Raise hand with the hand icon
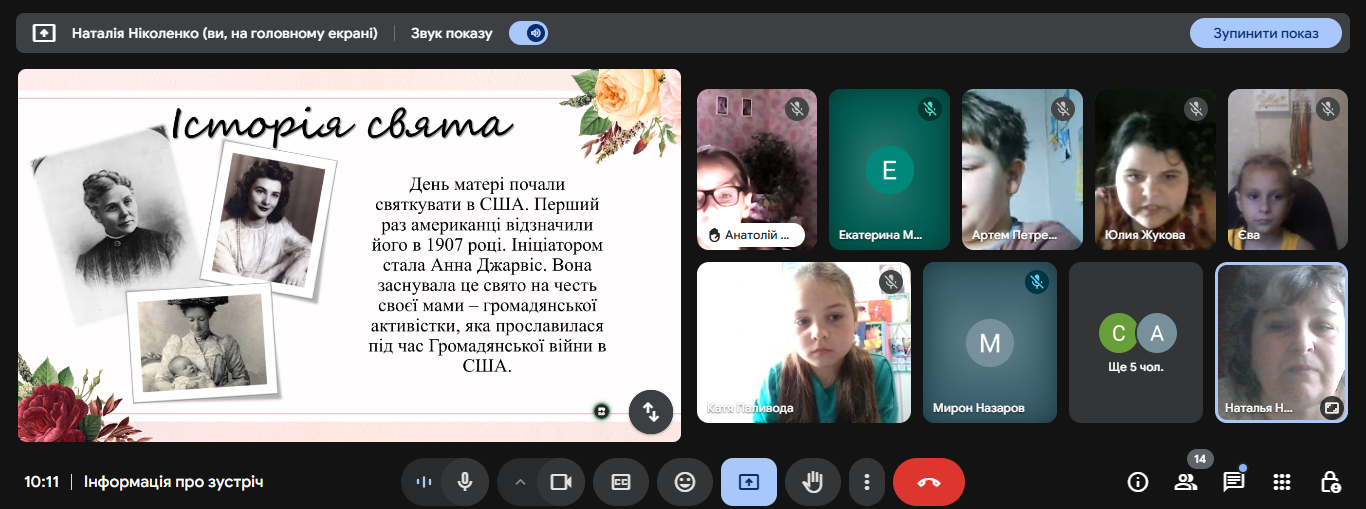The image size is (1366, 509). (x=813, y=482)
